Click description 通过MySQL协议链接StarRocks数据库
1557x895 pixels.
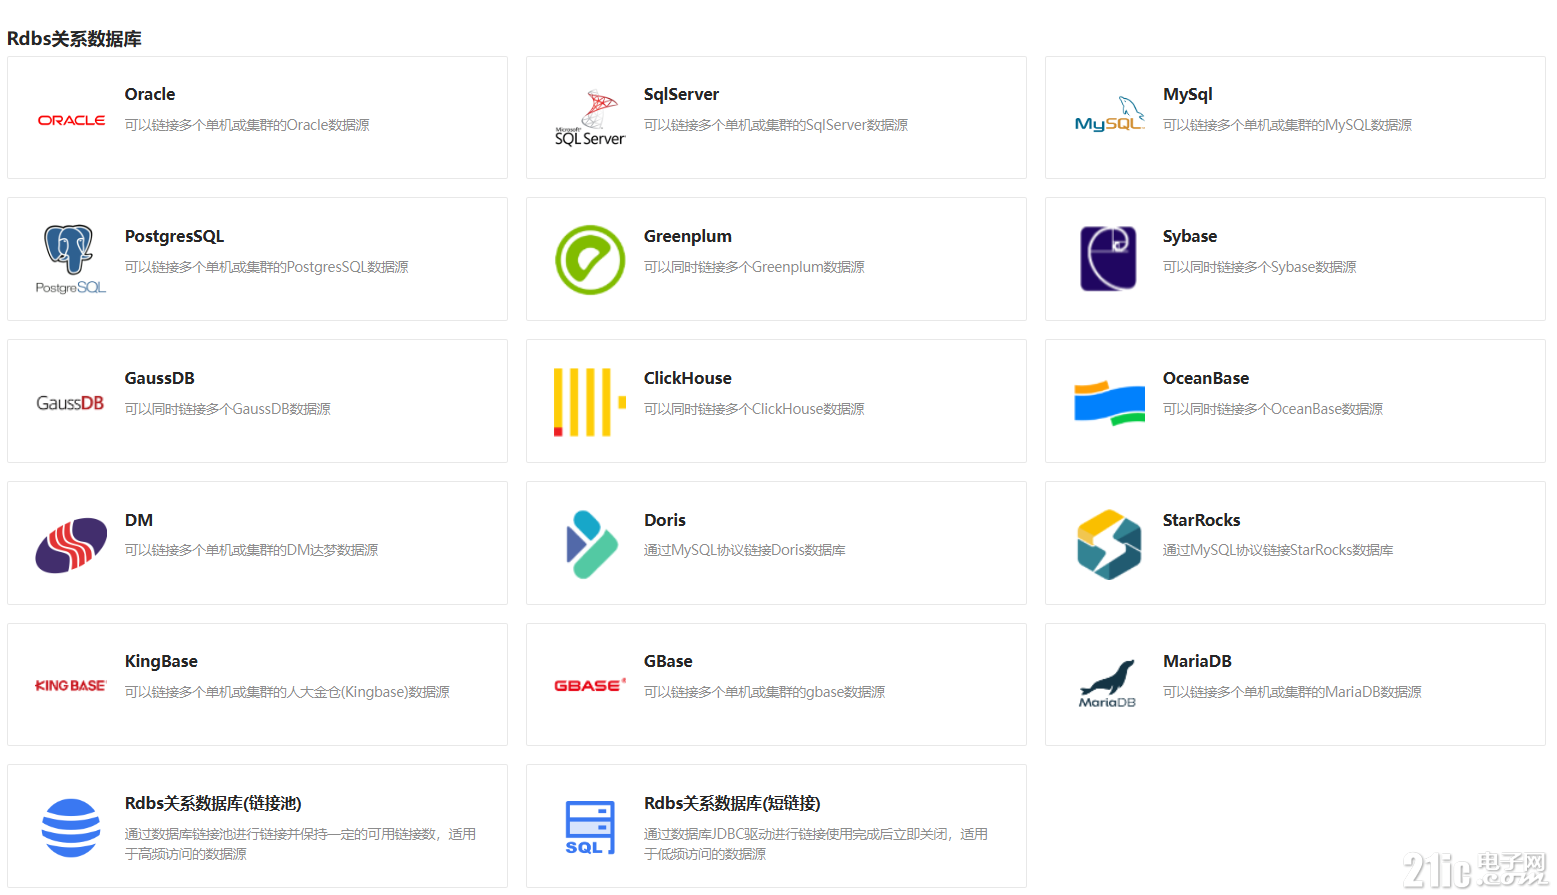point(1277,550)
